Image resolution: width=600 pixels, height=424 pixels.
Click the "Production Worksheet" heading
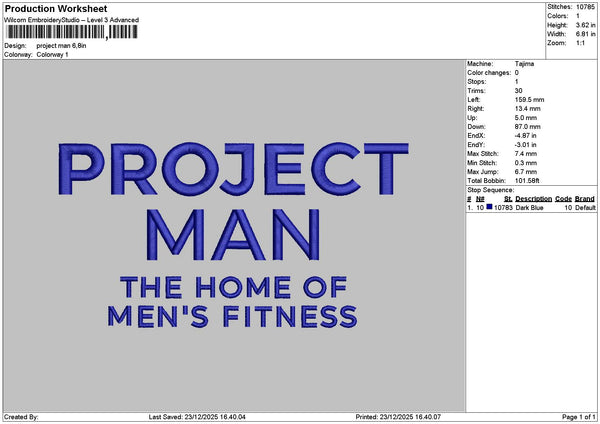56,8
